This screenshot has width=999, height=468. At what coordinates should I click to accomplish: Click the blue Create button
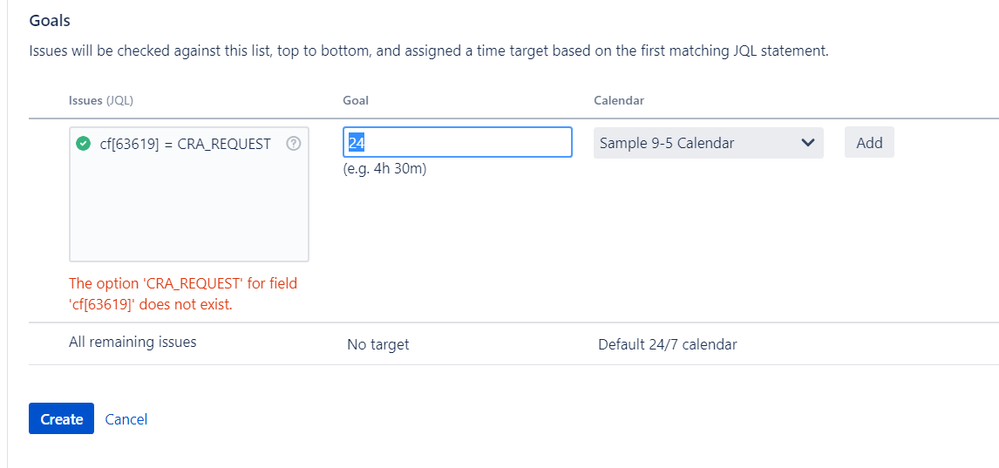click(x=61, y=419)
